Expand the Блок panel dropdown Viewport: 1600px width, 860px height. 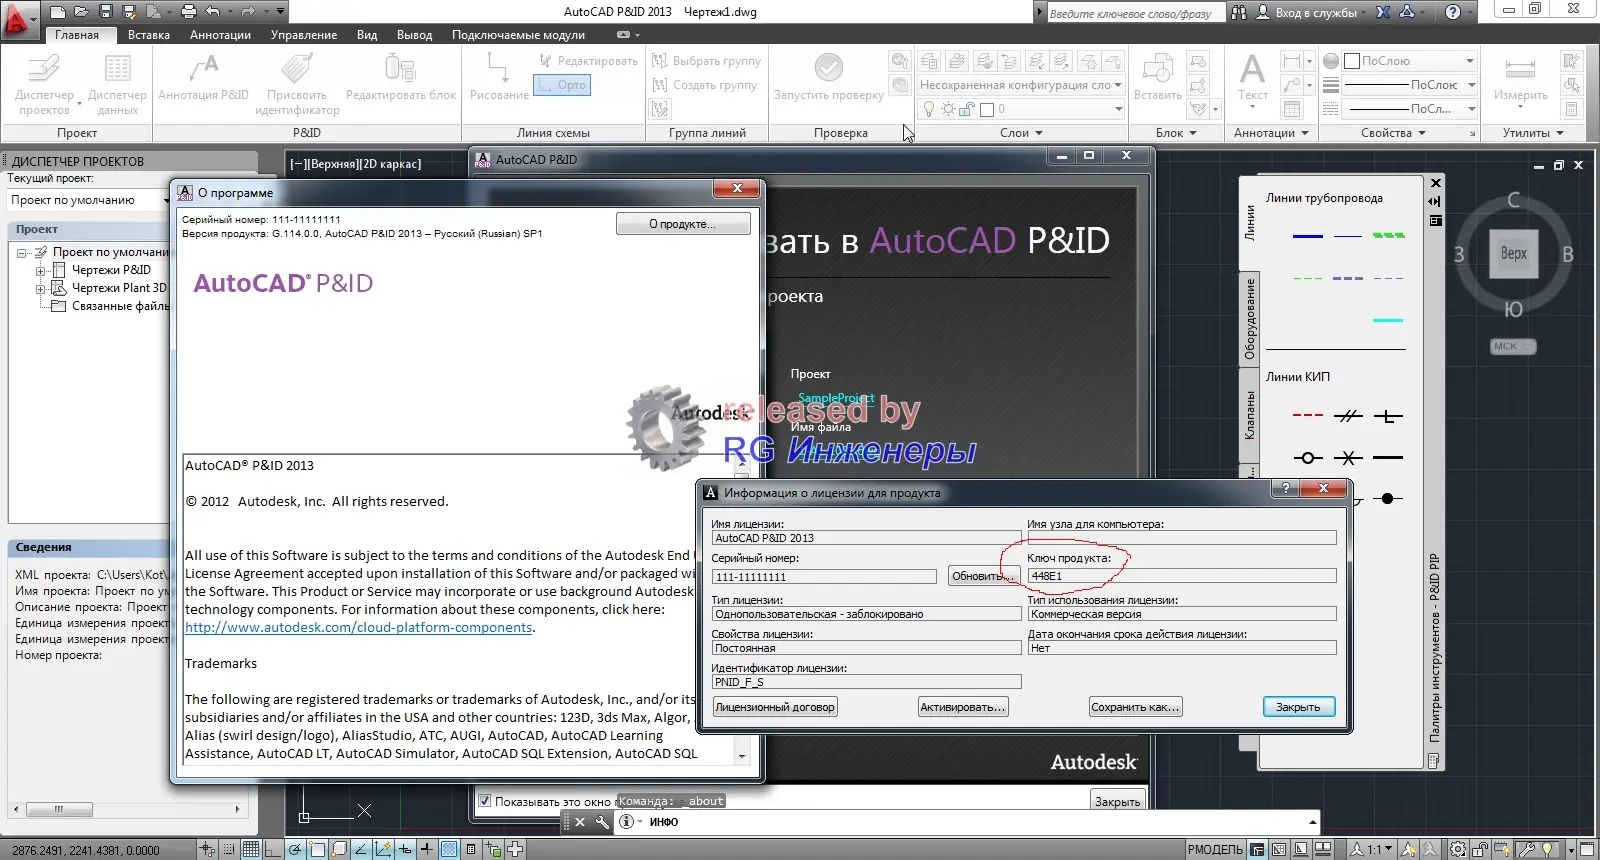(x=1176, y=133)
